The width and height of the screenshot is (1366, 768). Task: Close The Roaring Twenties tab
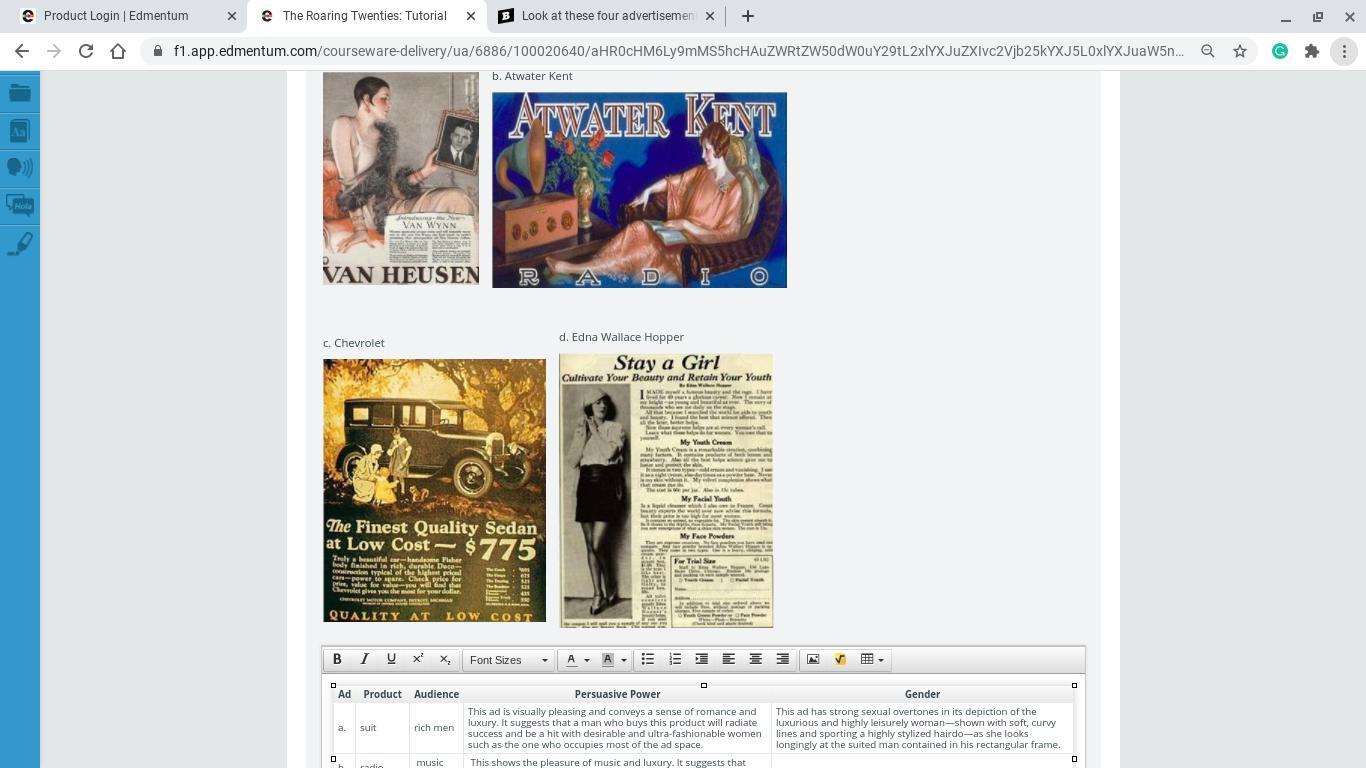pos(471,16)
